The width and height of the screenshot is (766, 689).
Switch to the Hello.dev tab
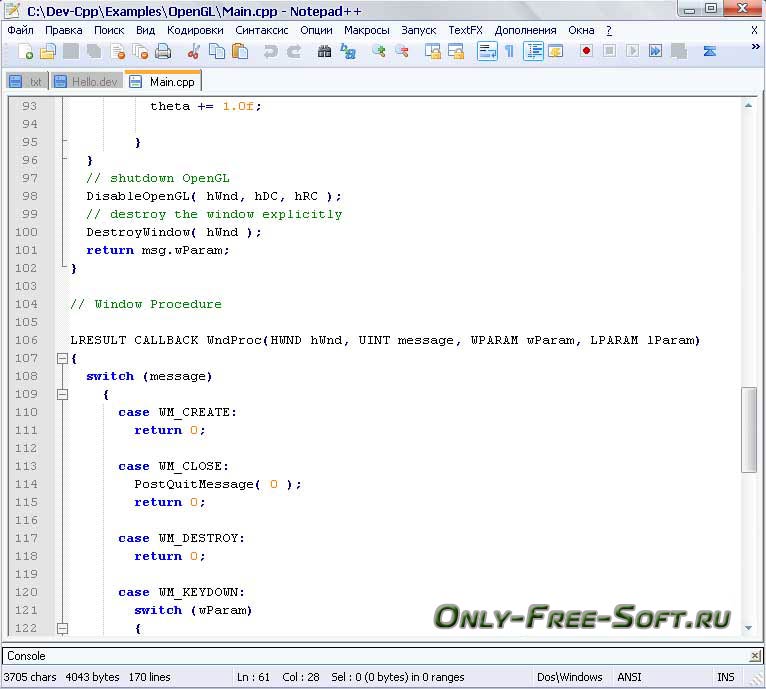[x=88, y=82]
